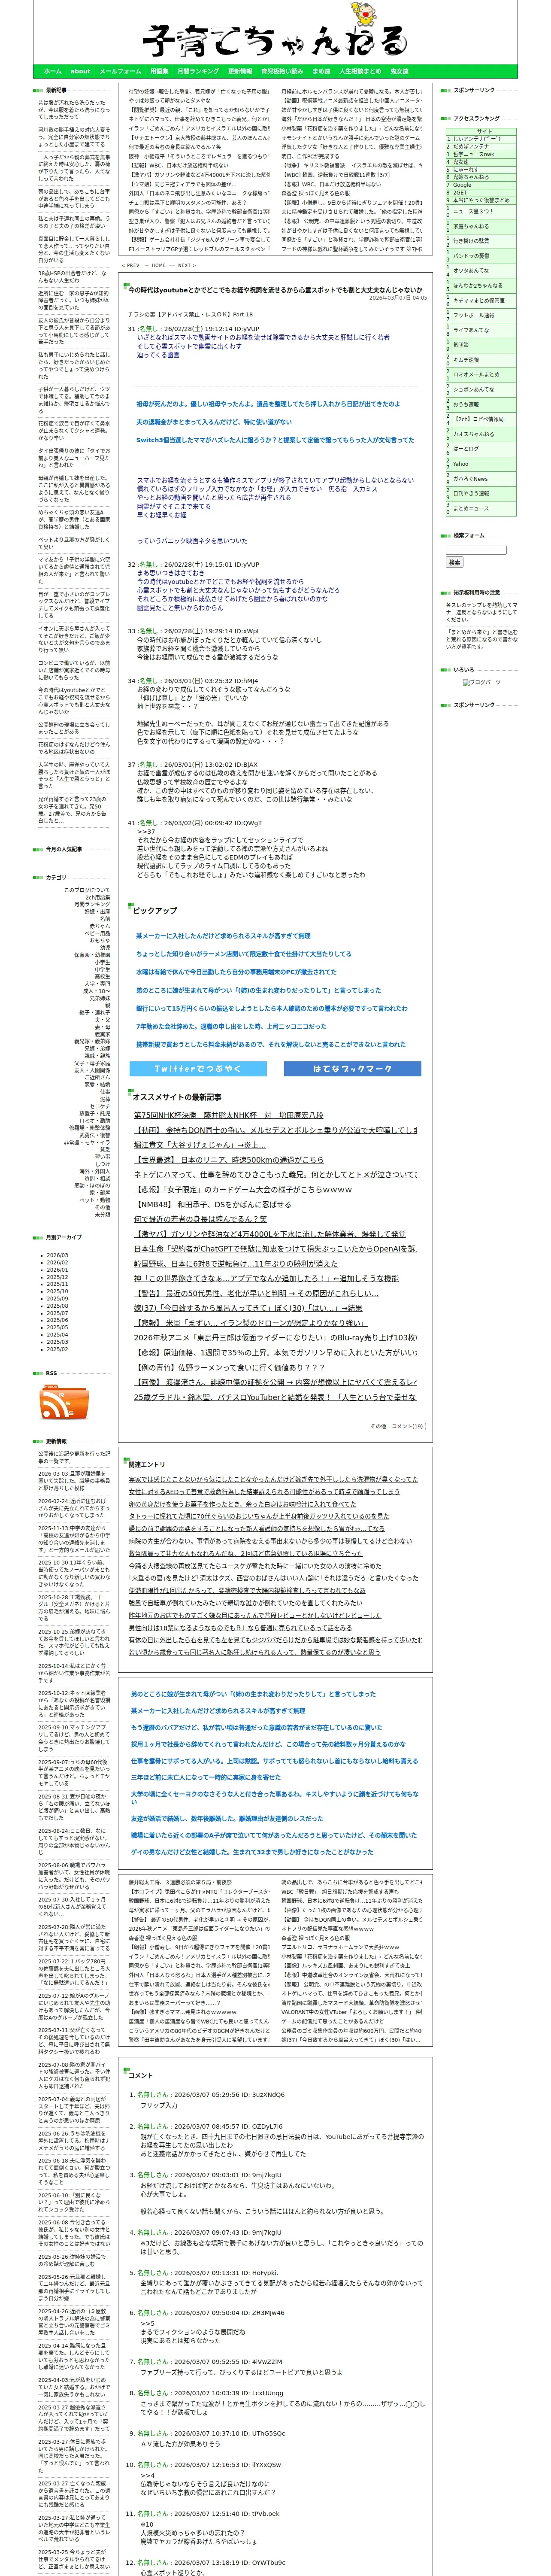Screen dimensions: 551x2576
Task: Click the ブログパーツ icon in sidebar
Action: click(481, 682)
